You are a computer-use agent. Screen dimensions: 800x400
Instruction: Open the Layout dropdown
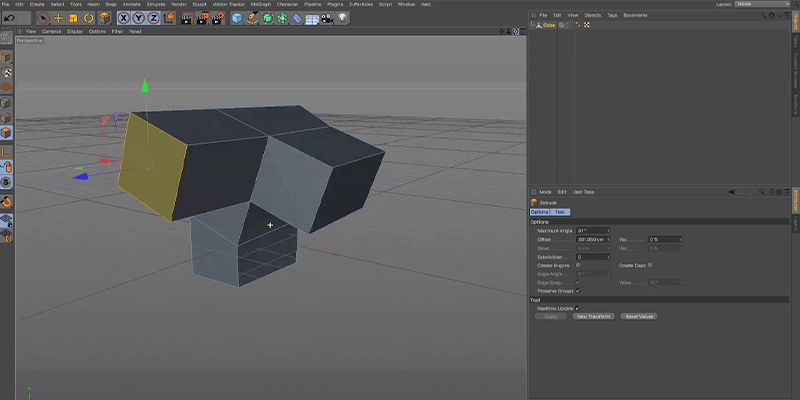point(762,4)
